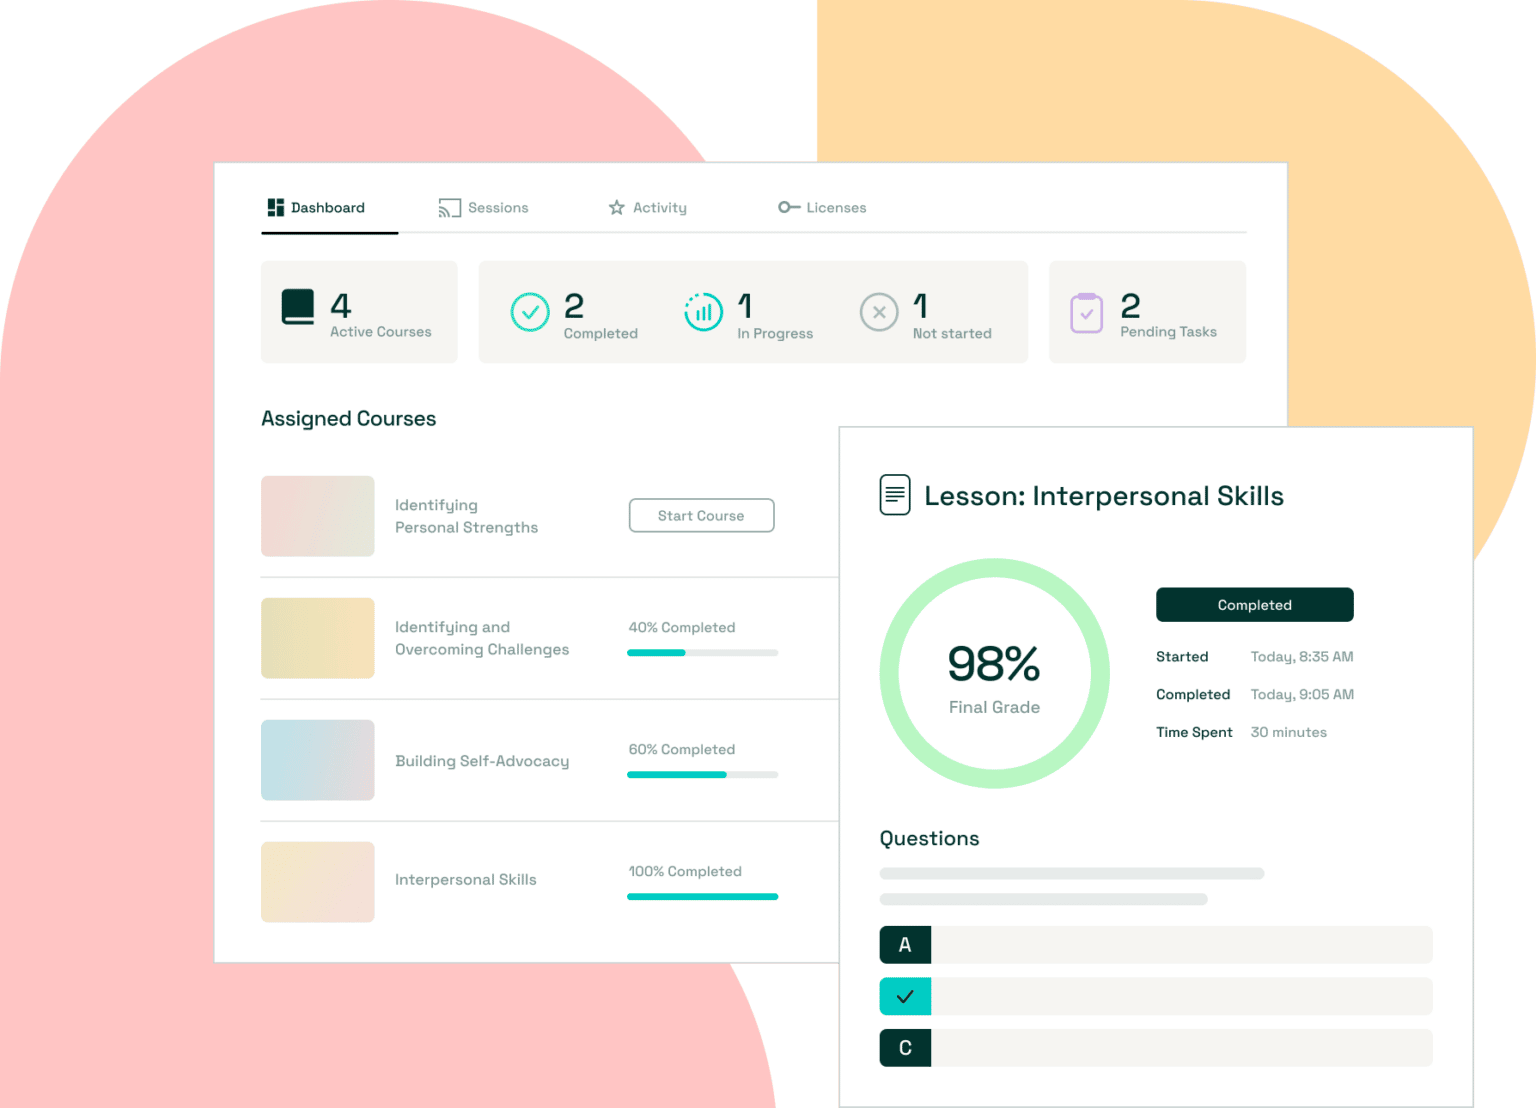Click the Lesson: Interpersonal Skills heading
The height and width of the screenshot is (1108, 1536).
tap(1104, 496)
